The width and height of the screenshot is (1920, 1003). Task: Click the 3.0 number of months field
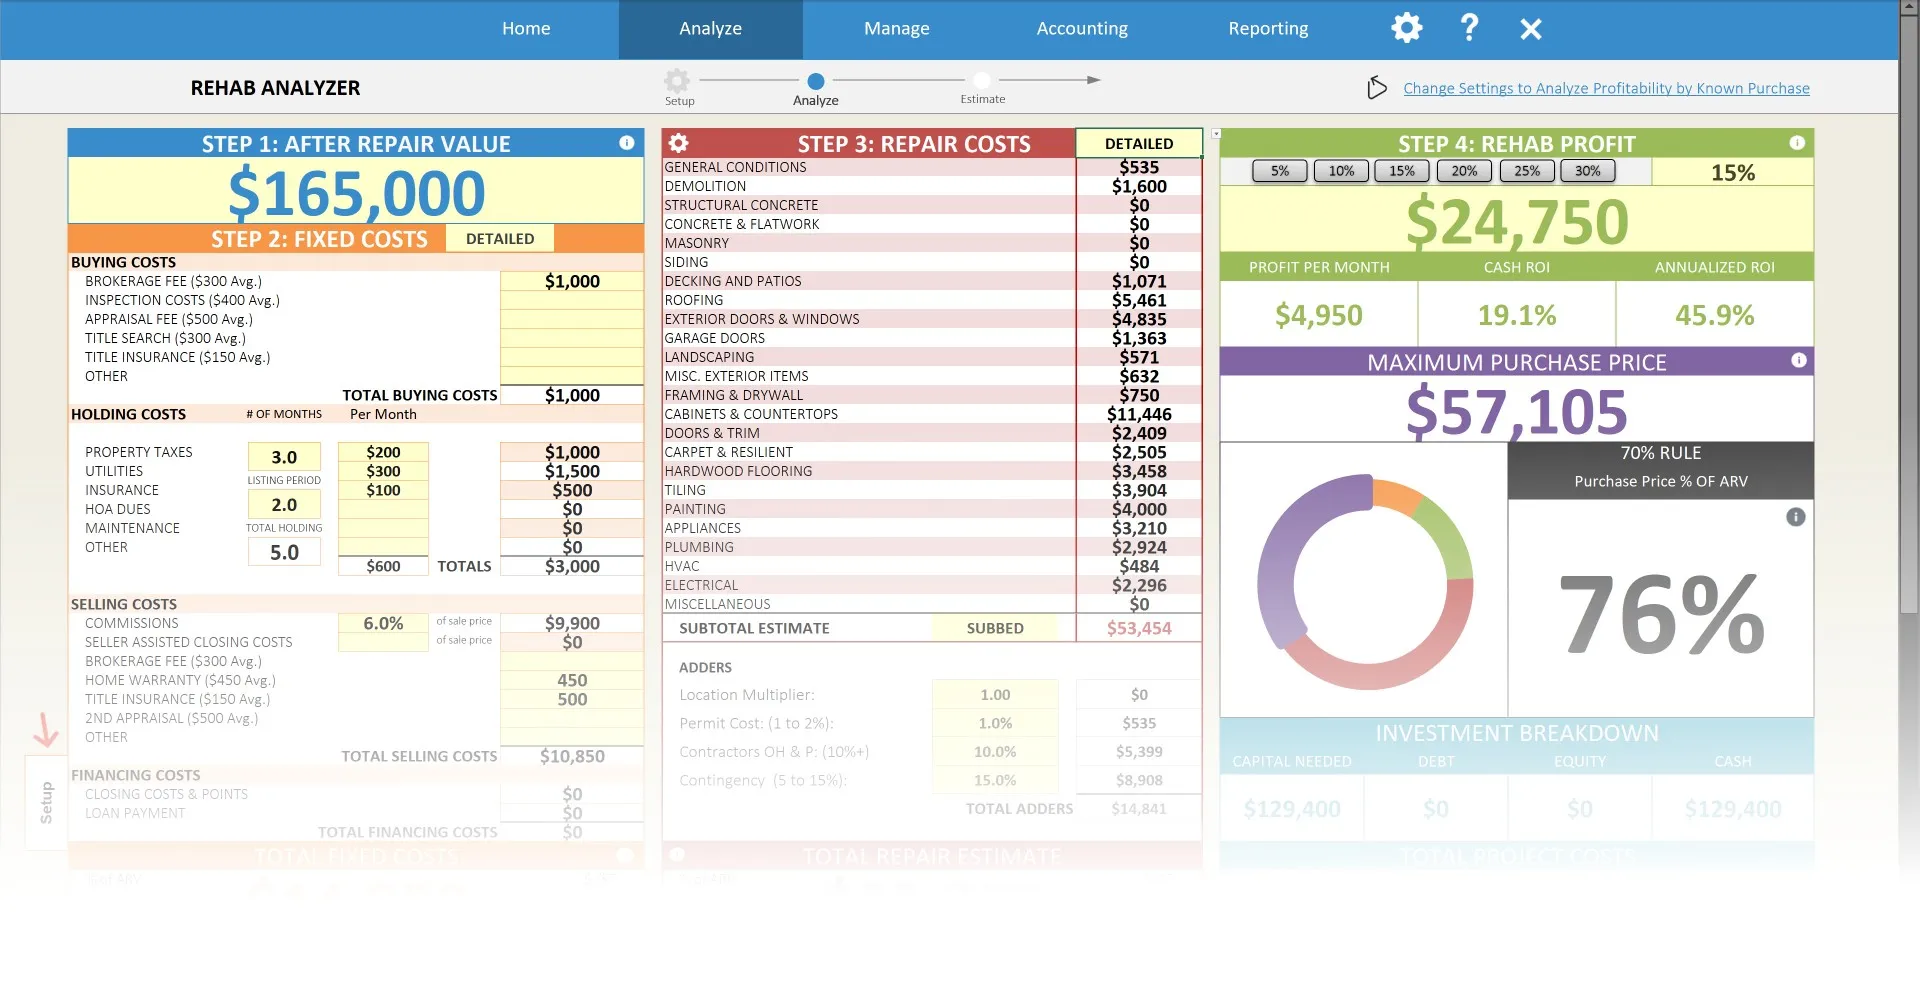[284, 457]
